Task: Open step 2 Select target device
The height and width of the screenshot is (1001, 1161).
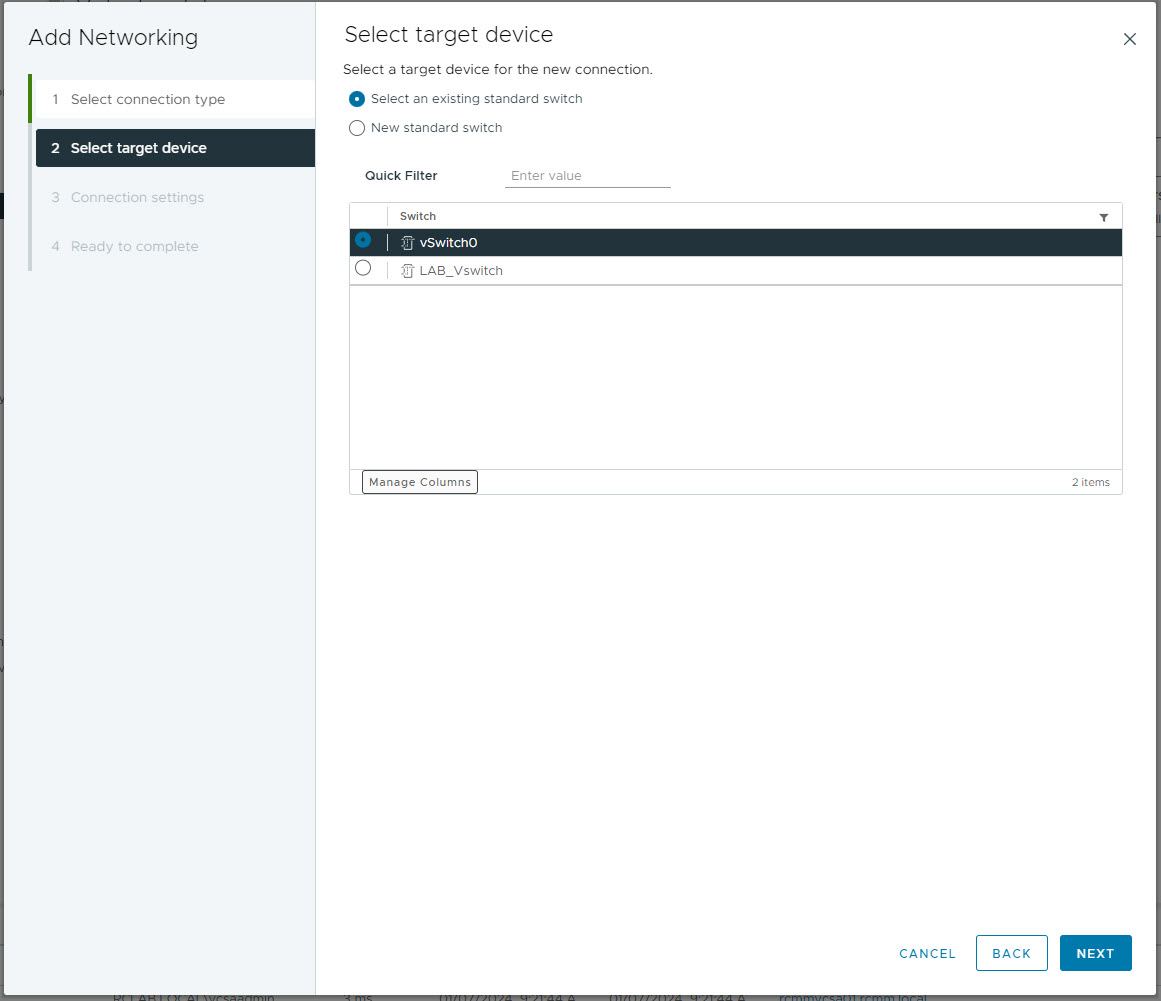Action: [175, 148]
